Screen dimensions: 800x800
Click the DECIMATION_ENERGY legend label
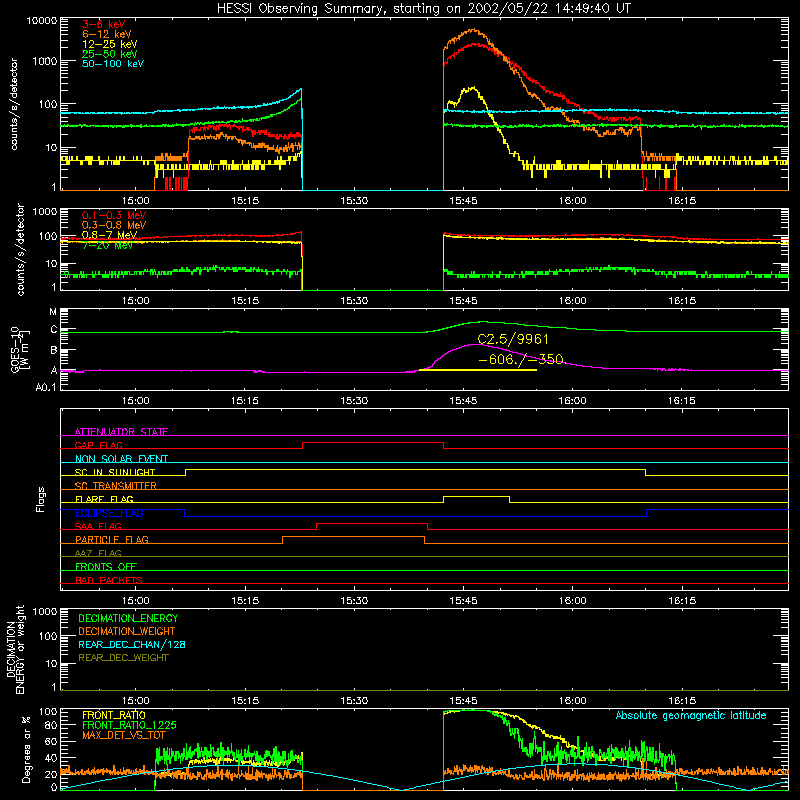tap(128, 618)
